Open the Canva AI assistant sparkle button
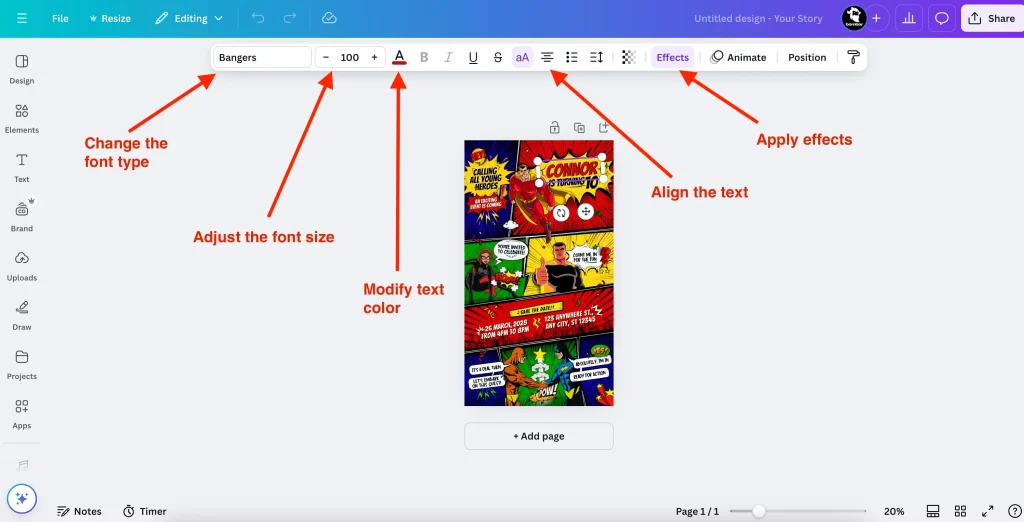This screenshot has height=522, width=1024. pyautogui.click(x=22, y=497)
